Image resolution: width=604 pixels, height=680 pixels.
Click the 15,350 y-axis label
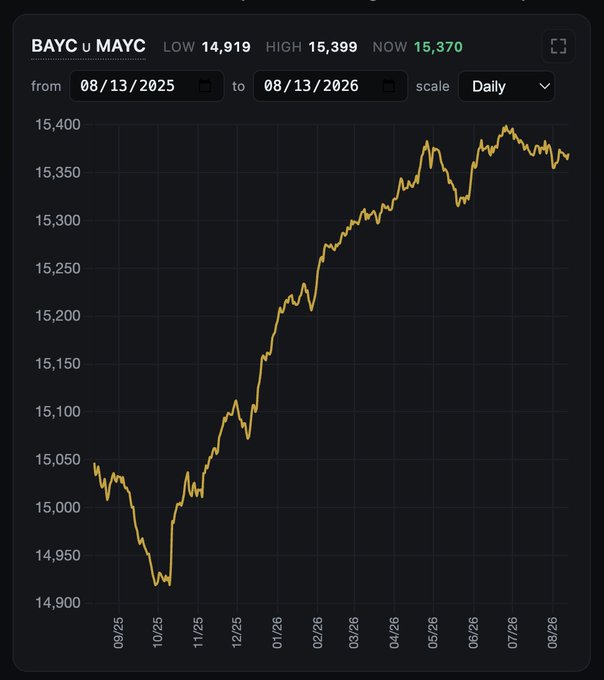pos(58,173)
